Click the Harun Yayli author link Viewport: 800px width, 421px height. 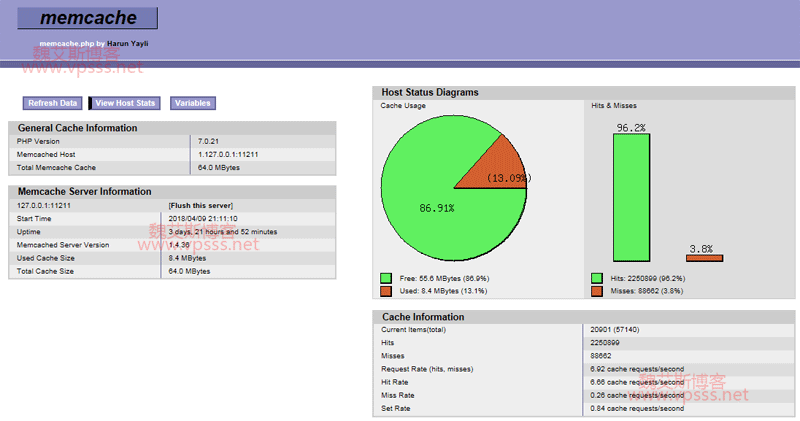click(128, 44)
